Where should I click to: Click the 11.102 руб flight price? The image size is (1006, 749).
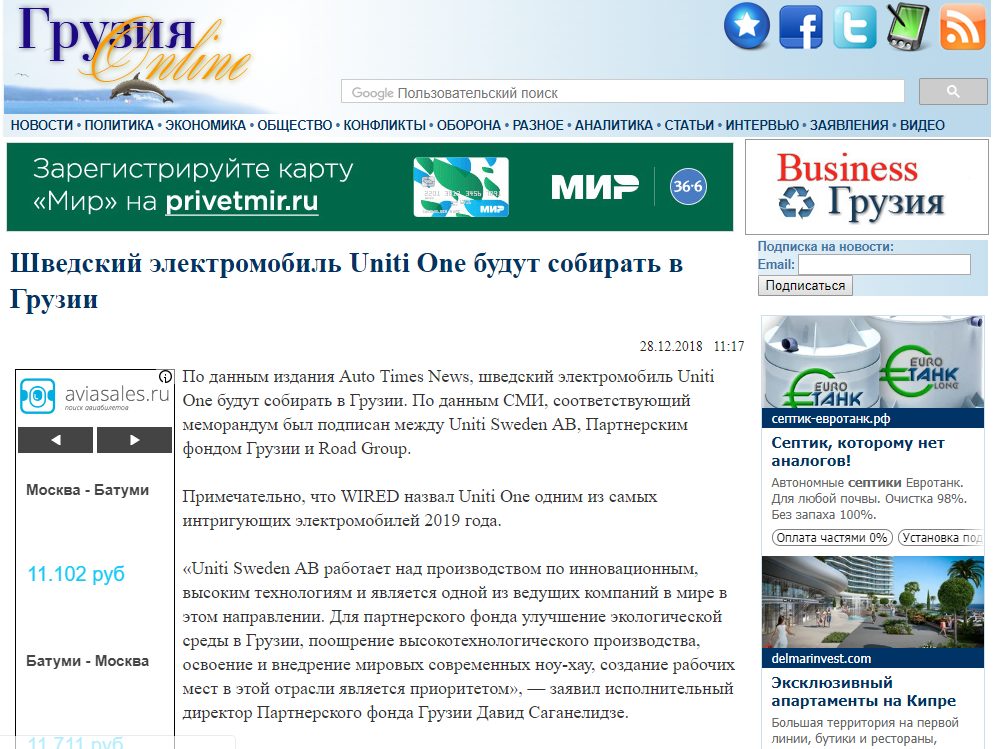76,574
